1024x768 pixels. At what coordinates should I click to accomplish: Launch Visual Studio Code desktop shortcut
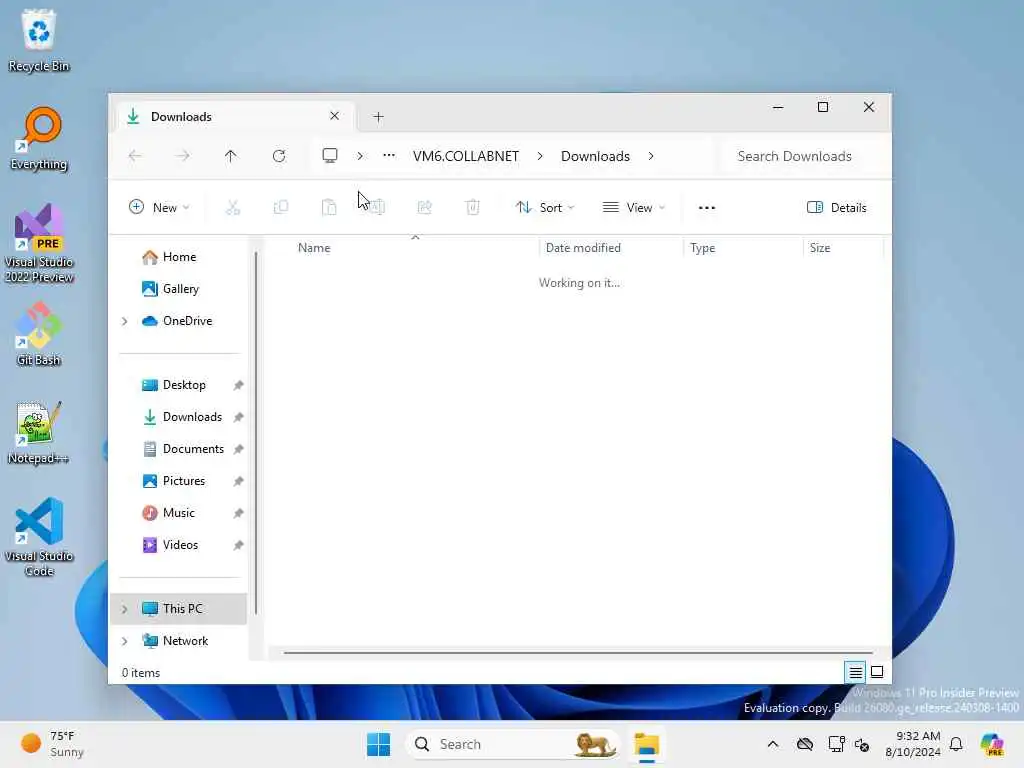[39, 537]
